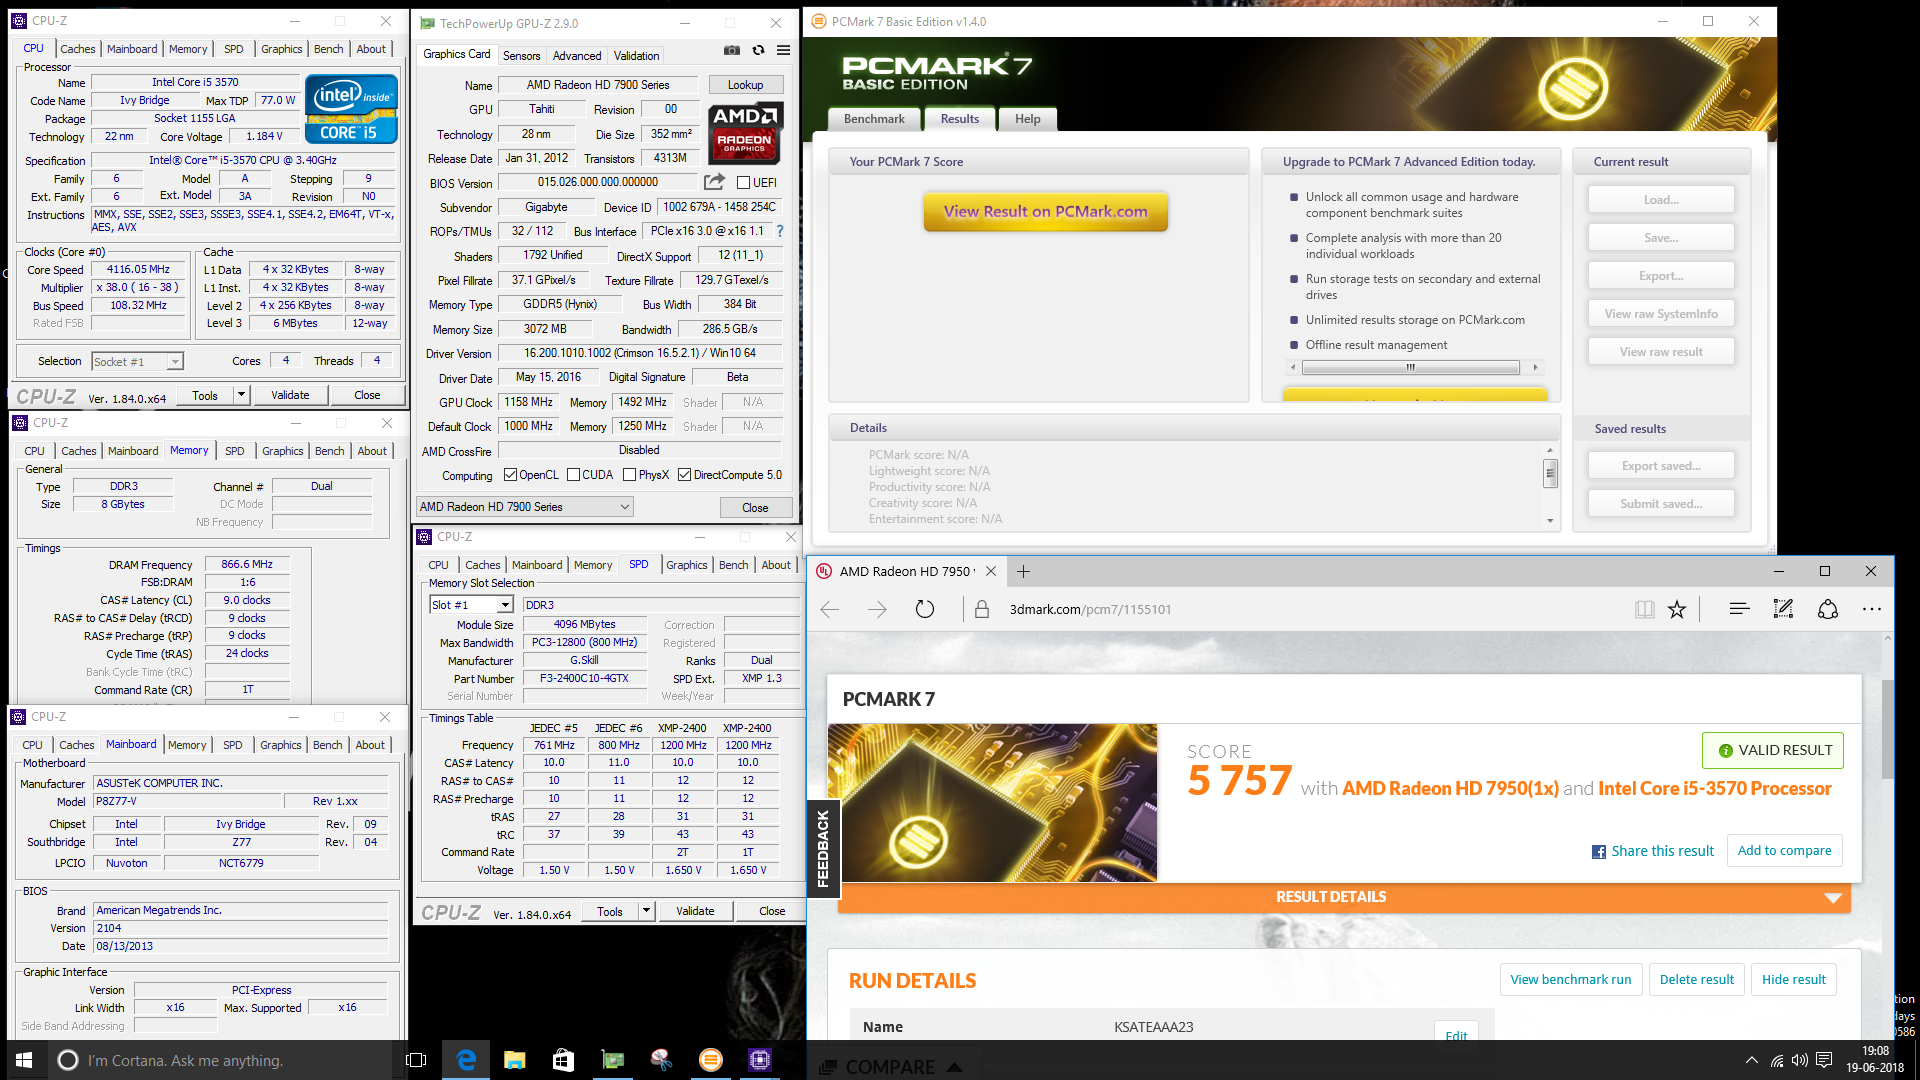The height and width of the screenshot is (1080, 1920).
Task: Click Validate in the top CPU-Z window
Action: tap(290, 395)
